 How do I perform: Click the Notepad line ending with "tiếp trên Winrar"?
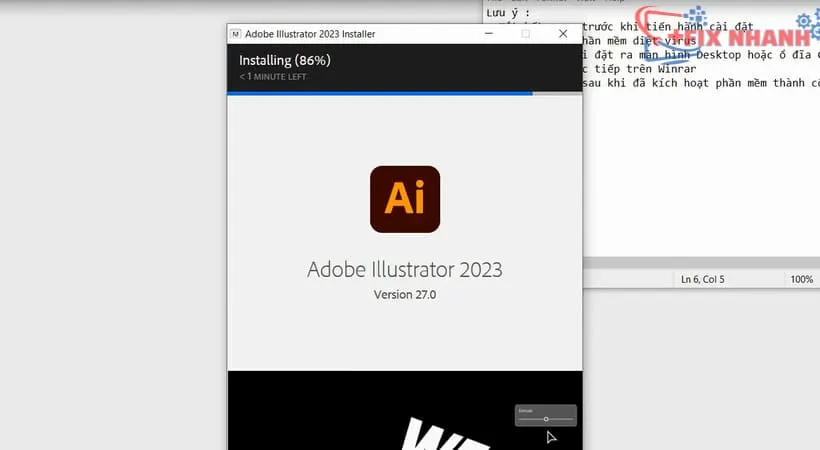click(639, 69)
